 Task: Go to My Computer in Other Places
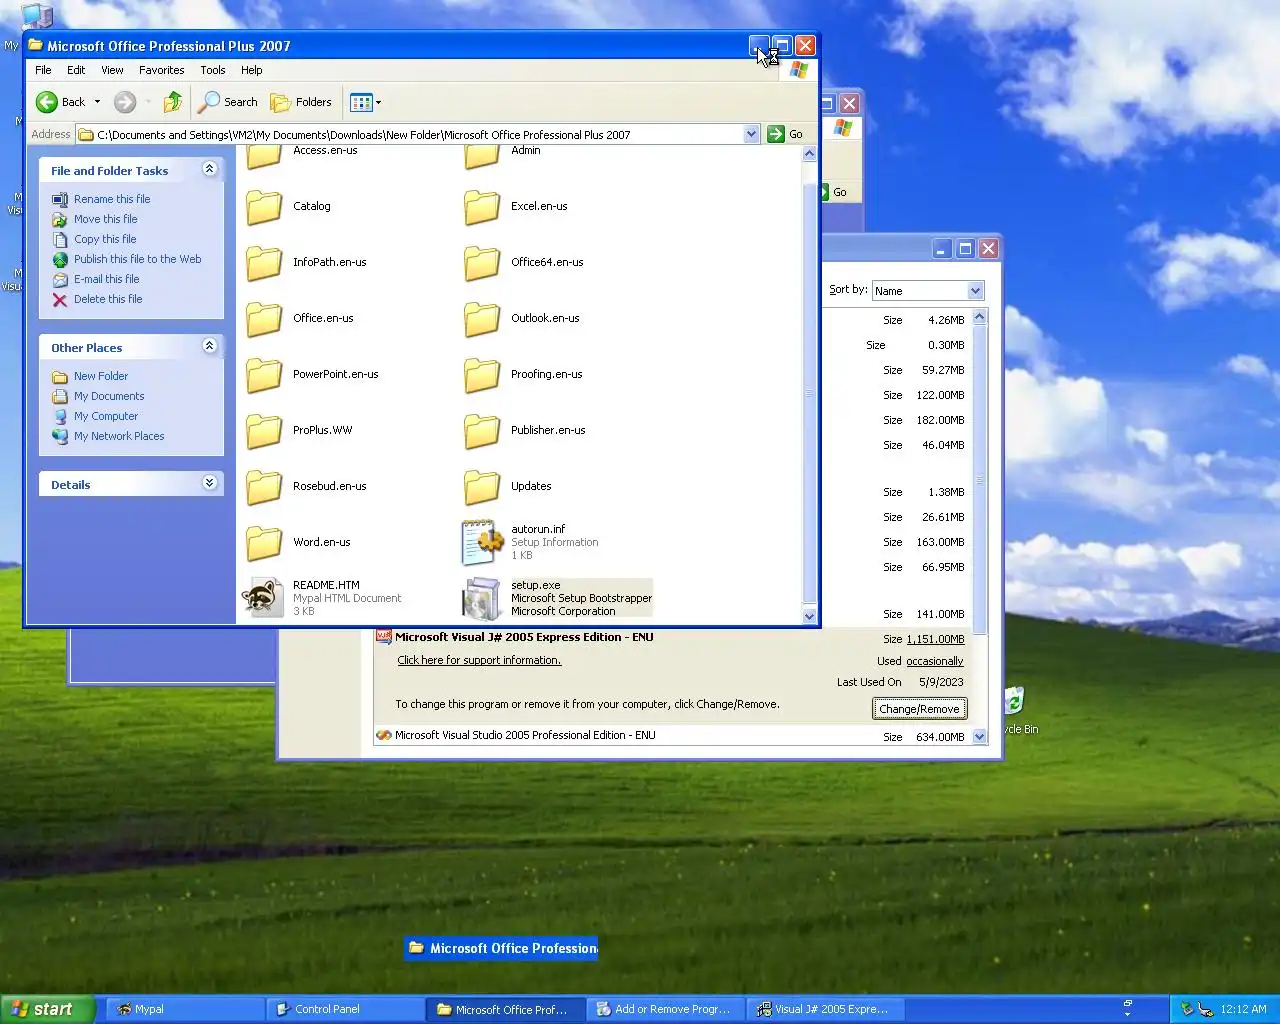106,416
